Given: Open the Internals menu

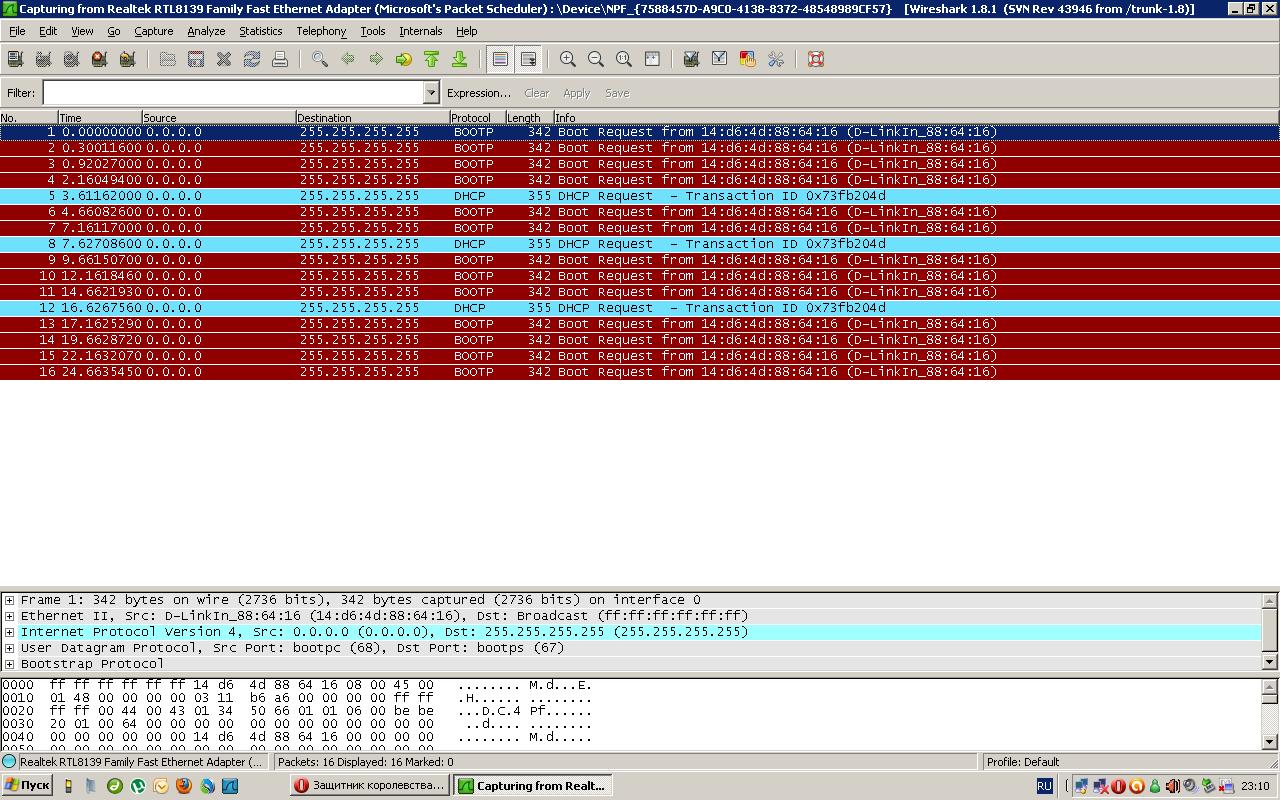Looking at the screenshot, I should pos(420,31).
